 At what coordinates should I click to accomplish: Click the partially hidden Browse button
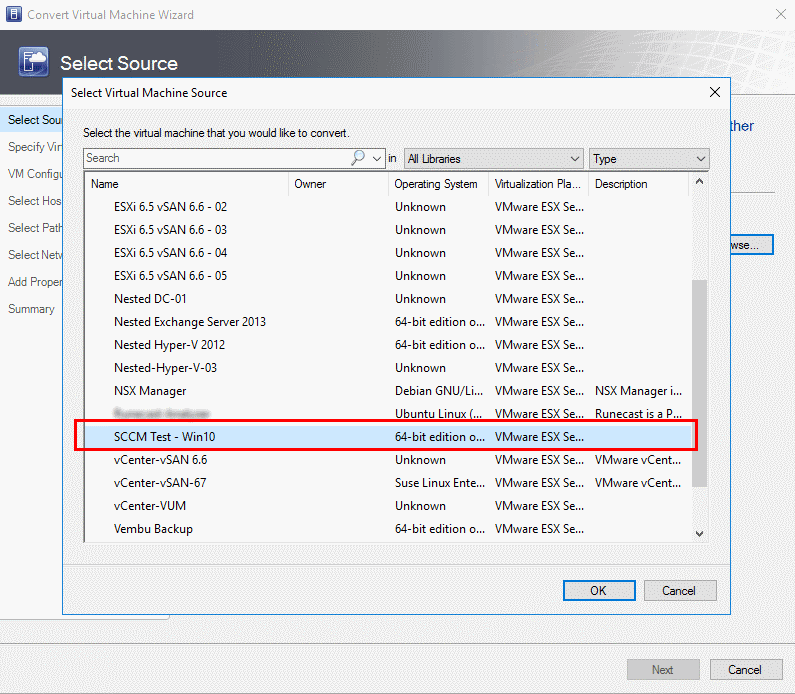click(751, 245)
